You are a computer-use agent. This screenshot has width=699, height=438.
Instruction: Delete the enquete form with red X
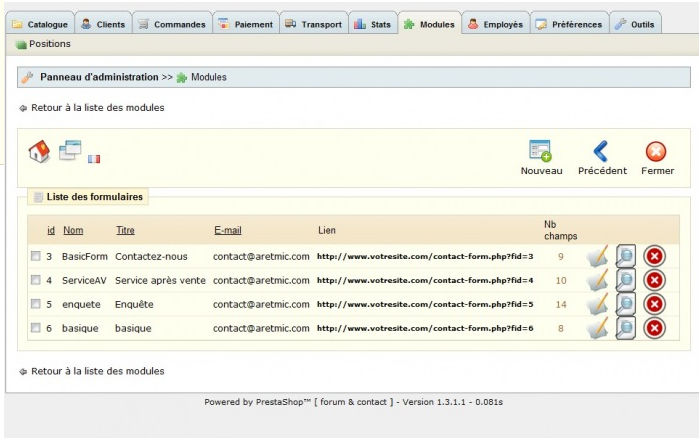(654, 304)
